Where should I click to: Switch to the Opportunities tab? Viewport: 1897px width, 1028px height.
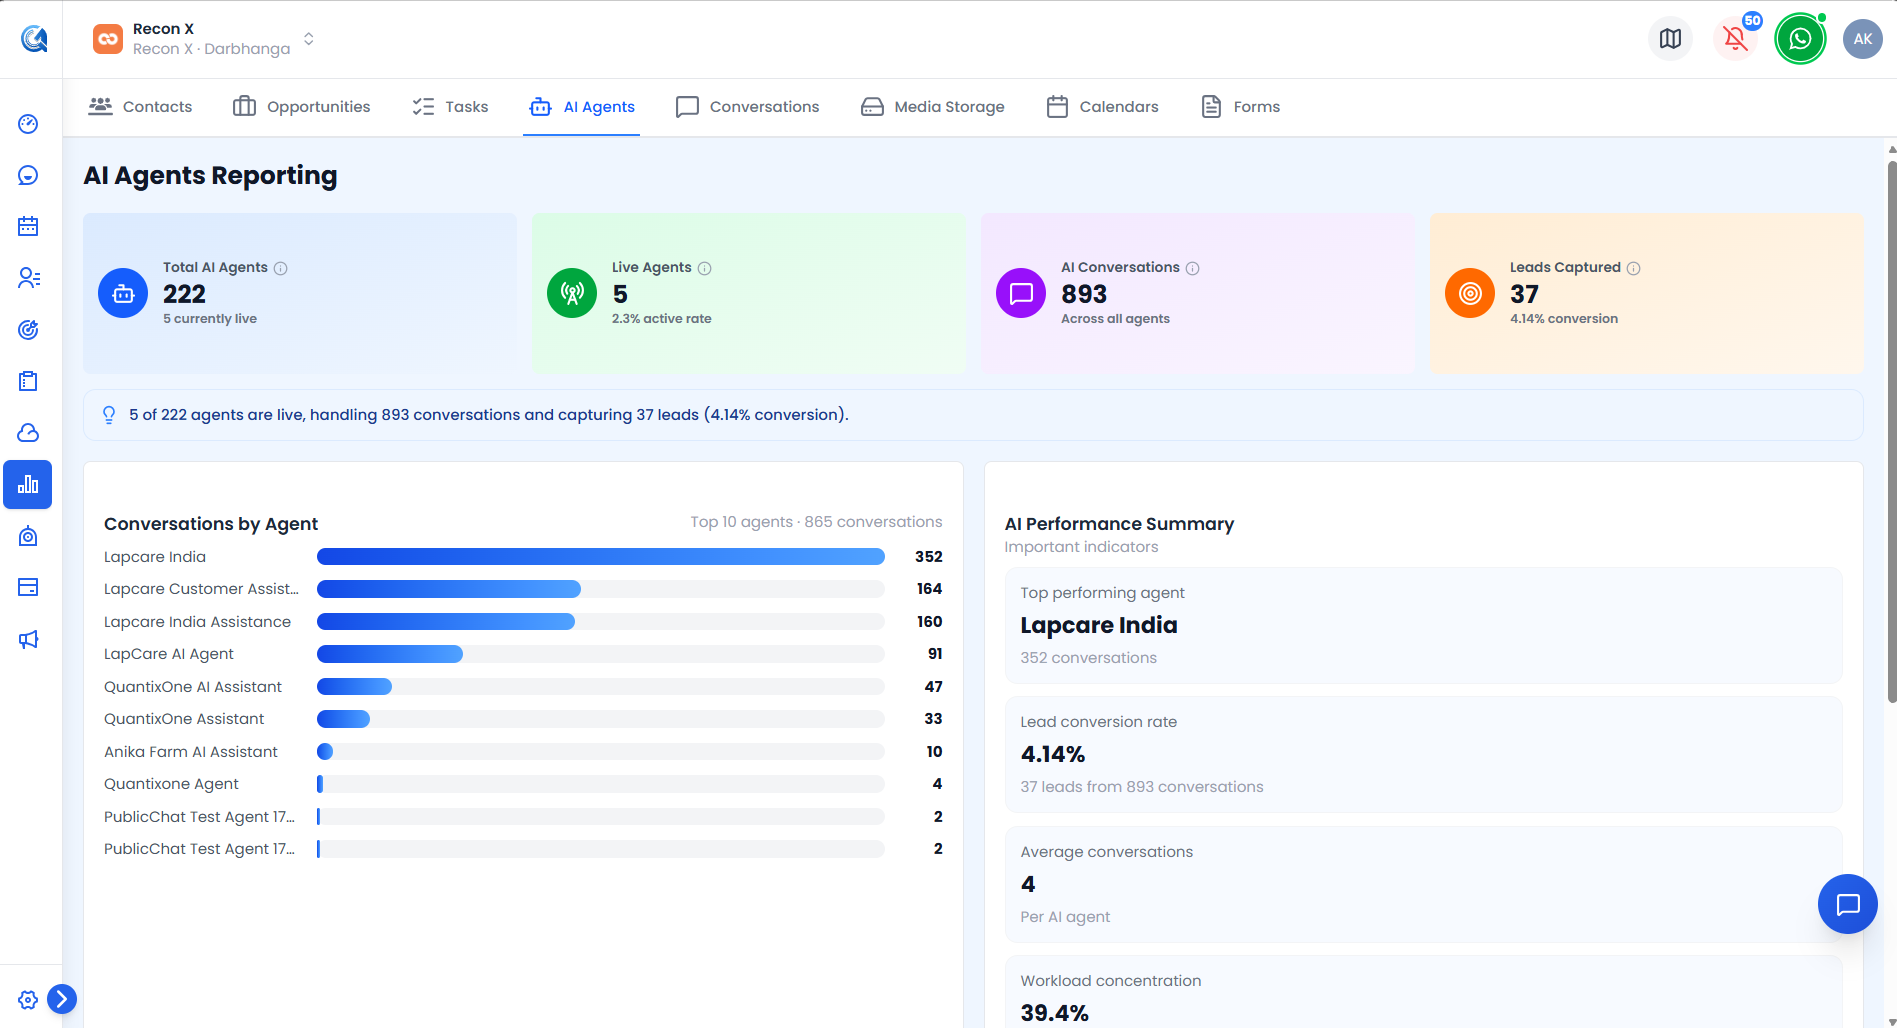coord(302,107)
